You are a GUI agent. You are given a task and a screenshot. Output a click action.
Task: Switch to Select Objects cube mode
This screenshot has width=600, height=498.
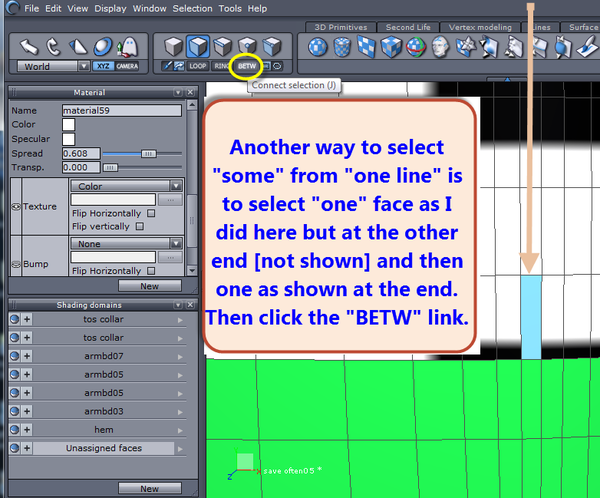tap(173, 46)
